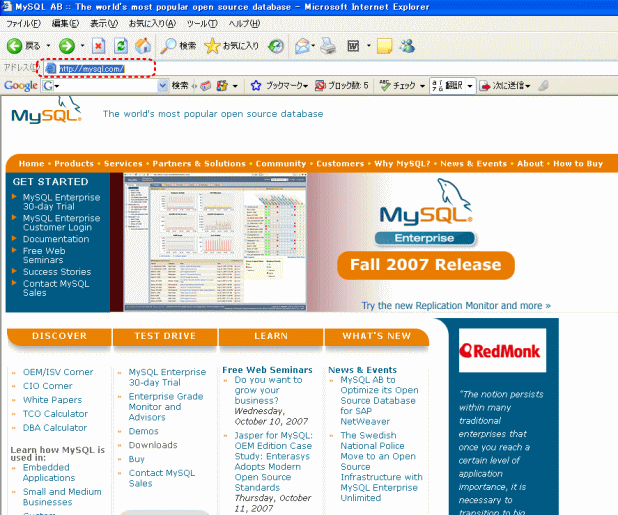Click the TEST DRIVE tab header

[x=165, y=336]
